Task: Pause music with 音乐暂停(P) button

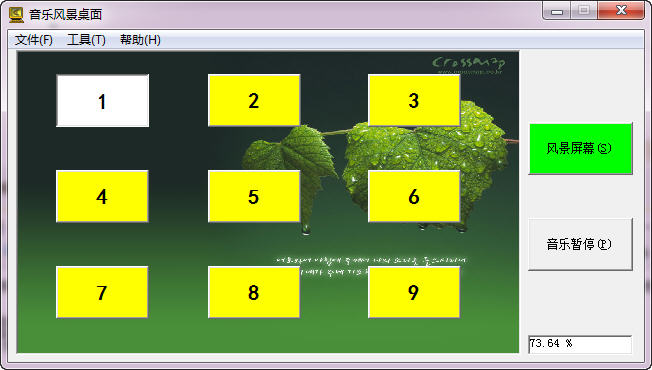Action: 580,244
